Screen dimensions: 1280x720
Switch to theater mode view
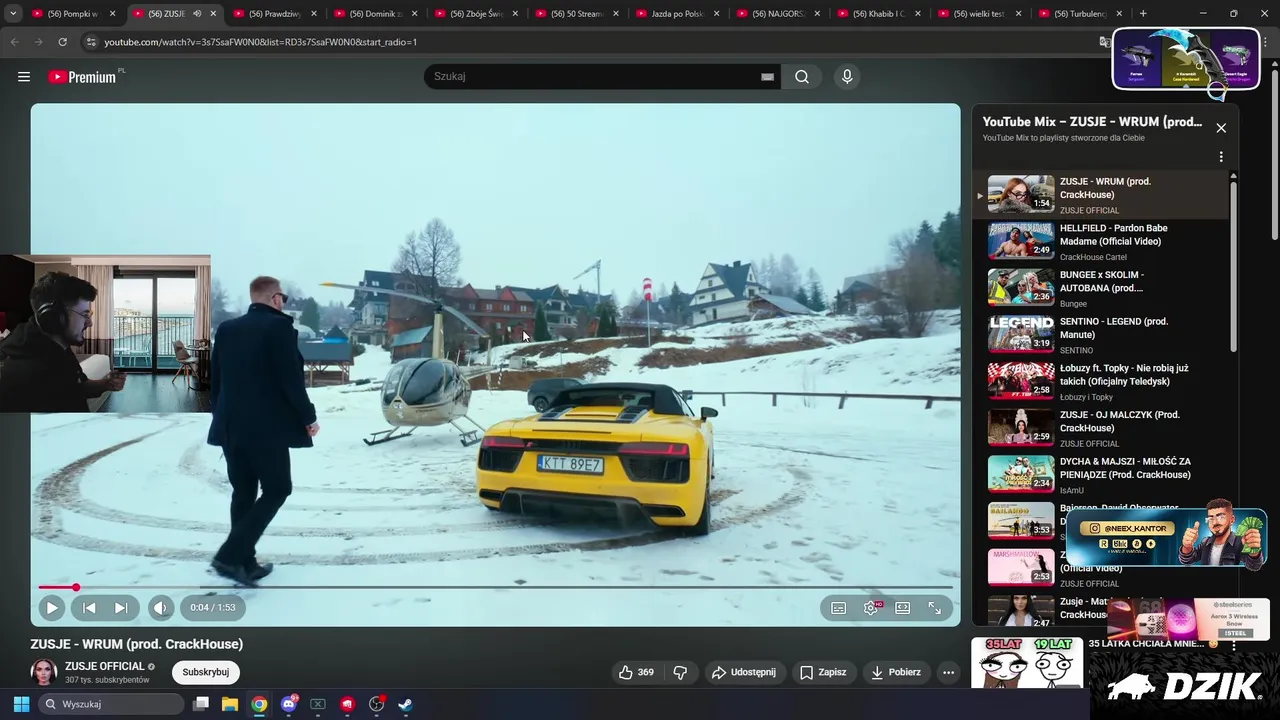[903, 608]
